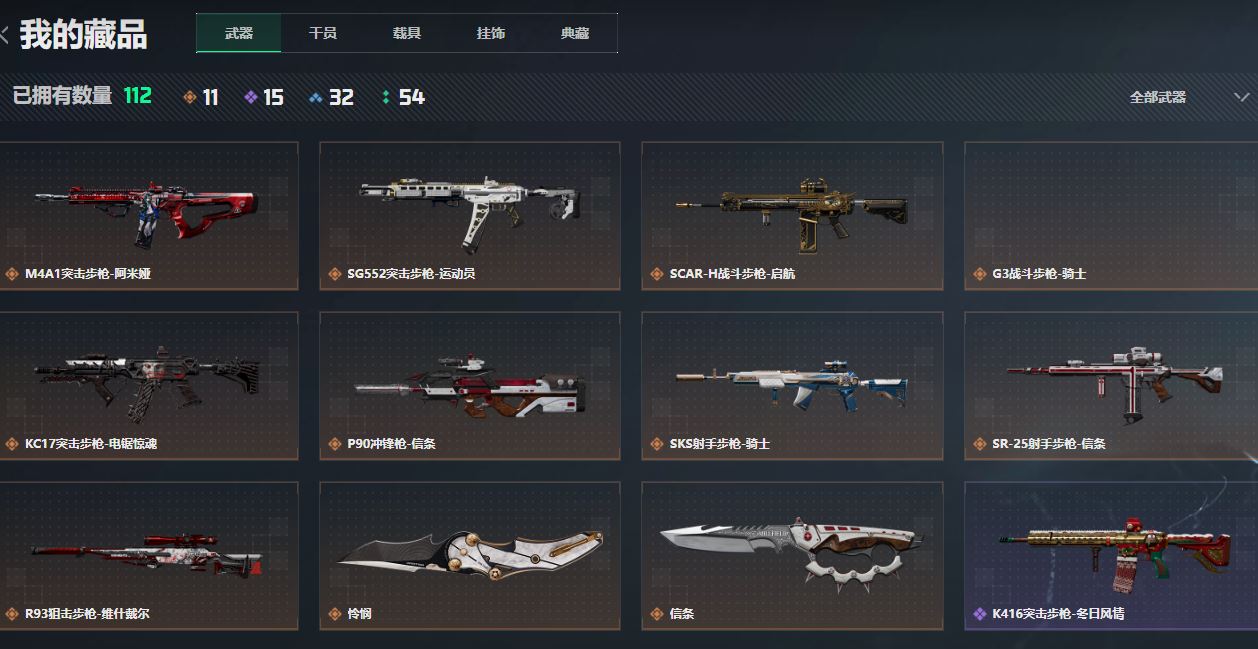Select the green rarity filter showing 54
Screen dimensions: 1258x649
coord(403,97)
